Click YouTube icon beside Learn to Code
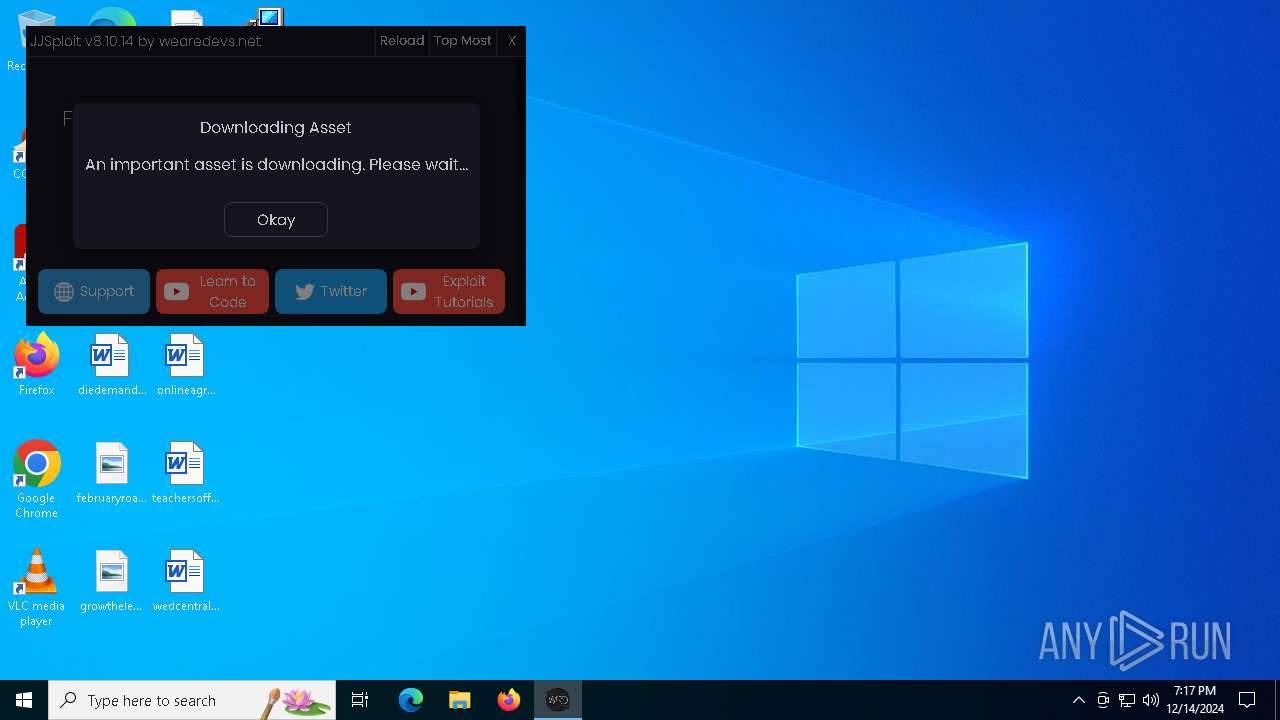Screen dimensions: 1280x720 coord(176,292)
